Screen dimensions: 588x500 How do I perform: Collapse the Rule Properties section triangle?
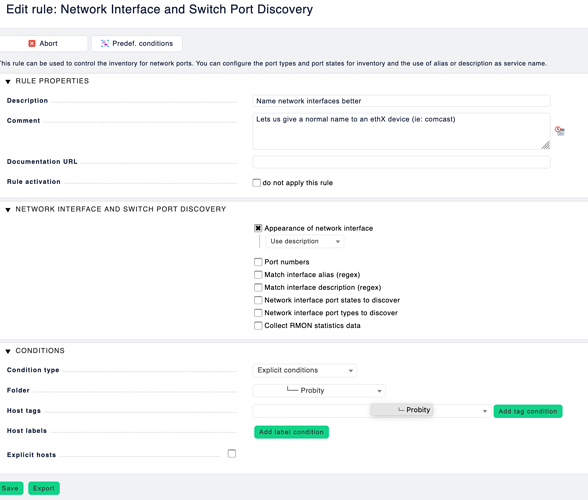click(8, 81)
